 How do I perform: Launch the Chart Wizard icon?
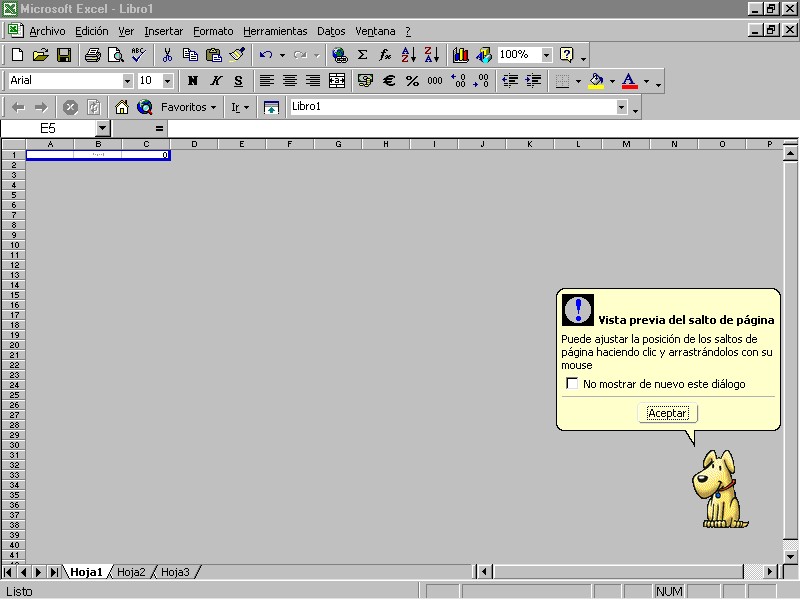click(460, 55)
